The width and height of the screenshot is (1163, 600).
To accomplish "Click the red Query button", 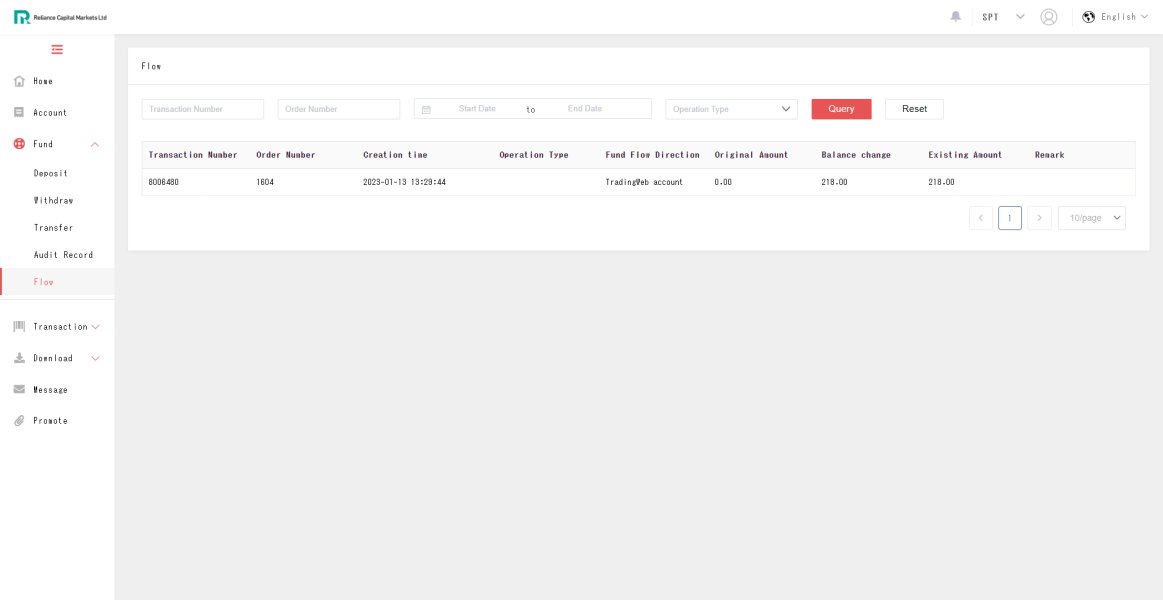I will 841,109.
